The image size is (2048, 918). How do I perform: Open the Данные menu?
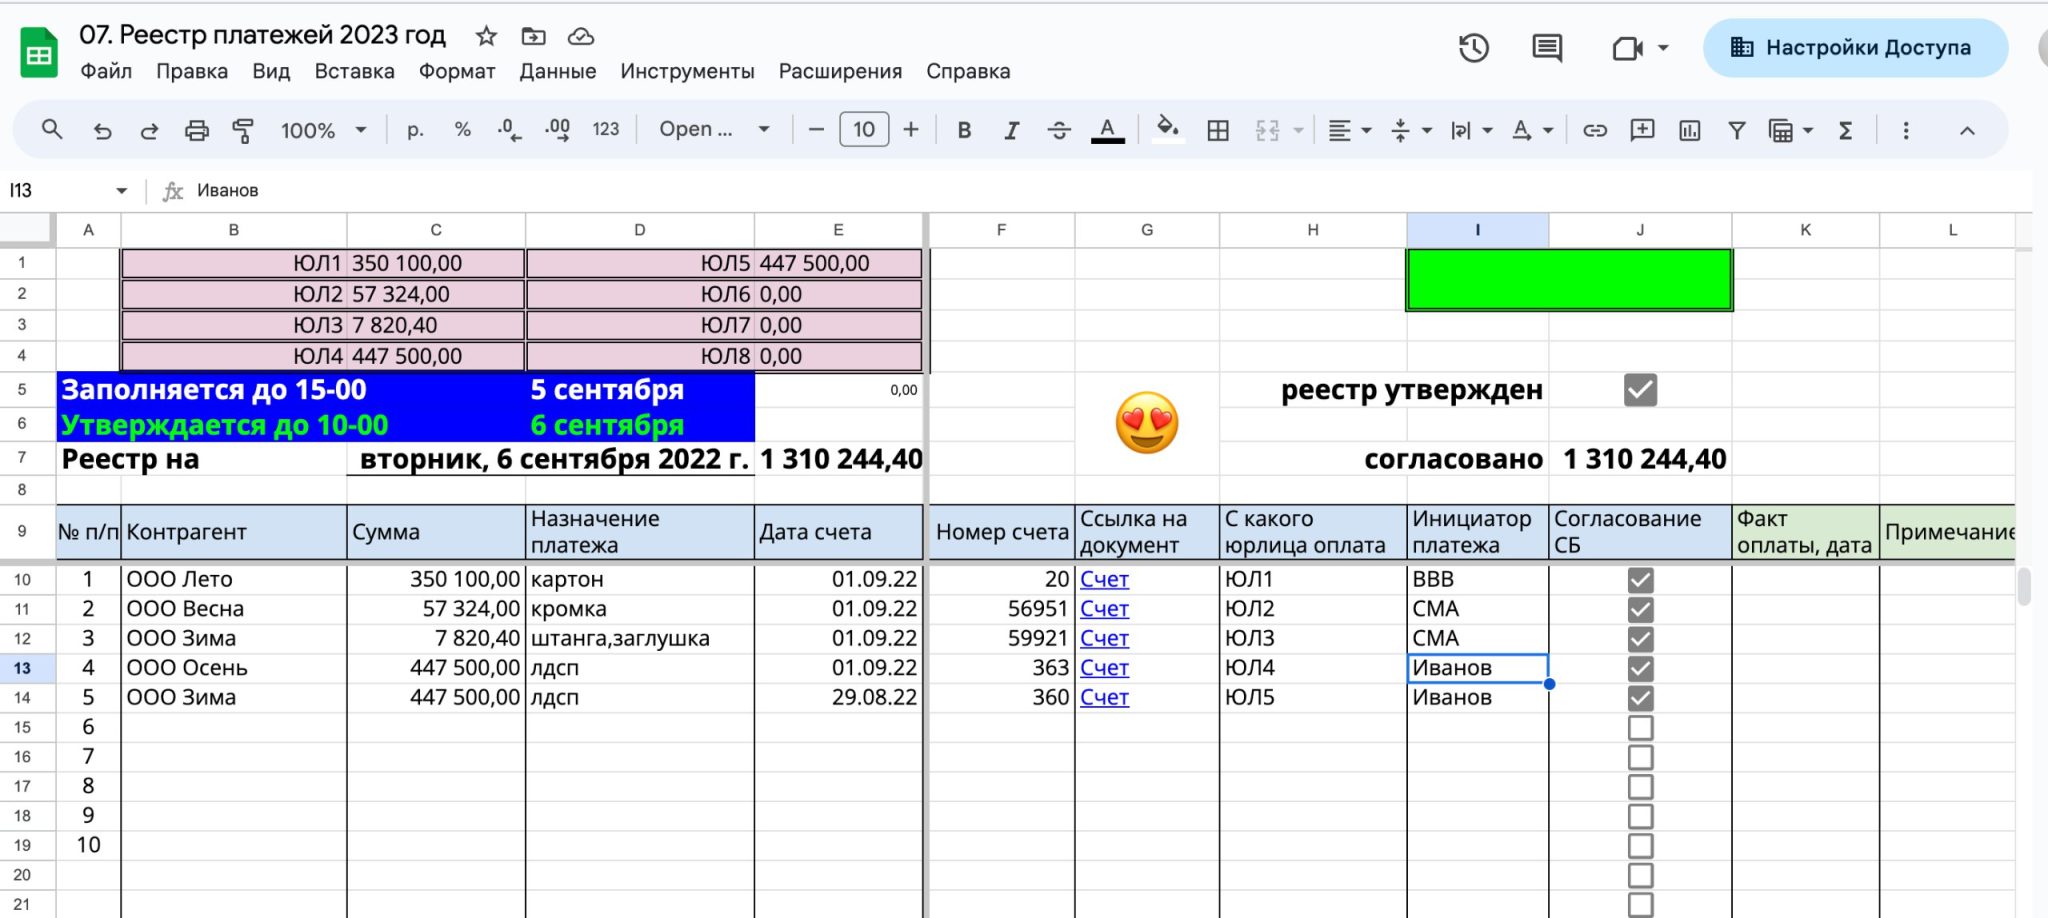[557, 72]
